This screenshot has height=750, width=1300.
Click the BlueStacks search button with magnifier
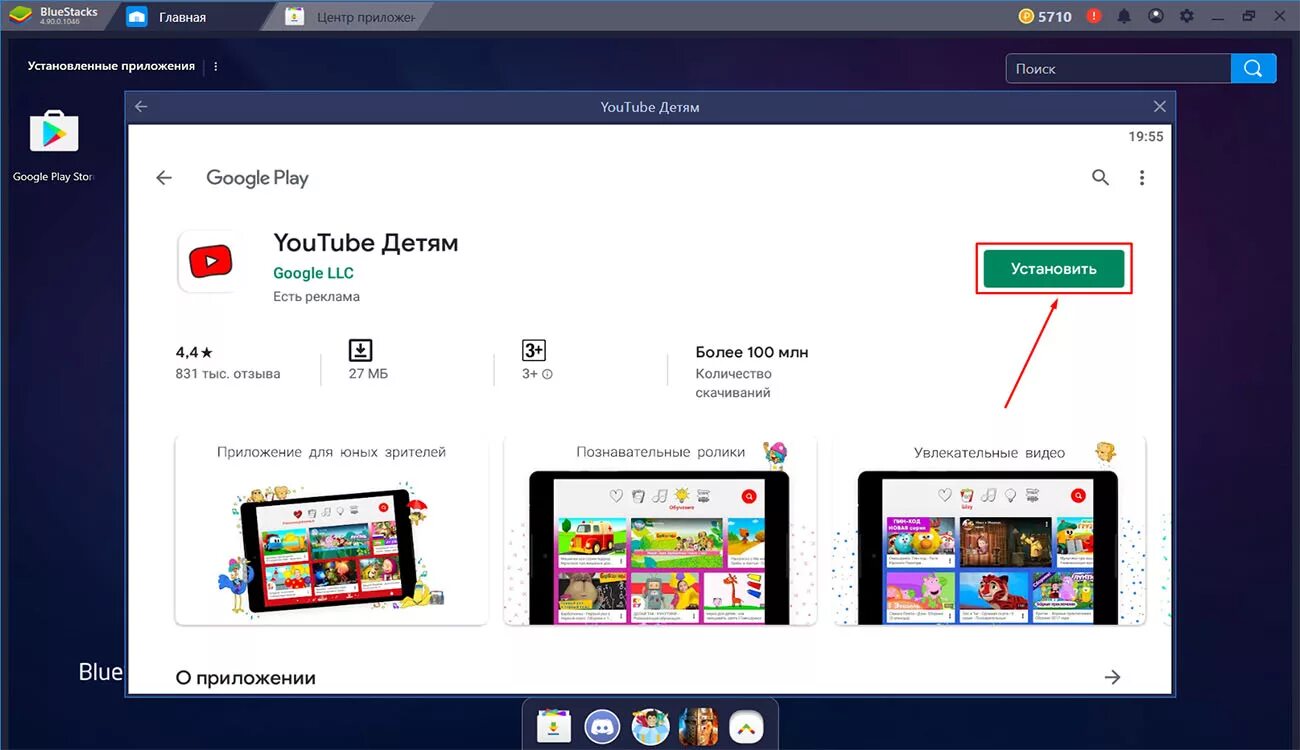1254,68
